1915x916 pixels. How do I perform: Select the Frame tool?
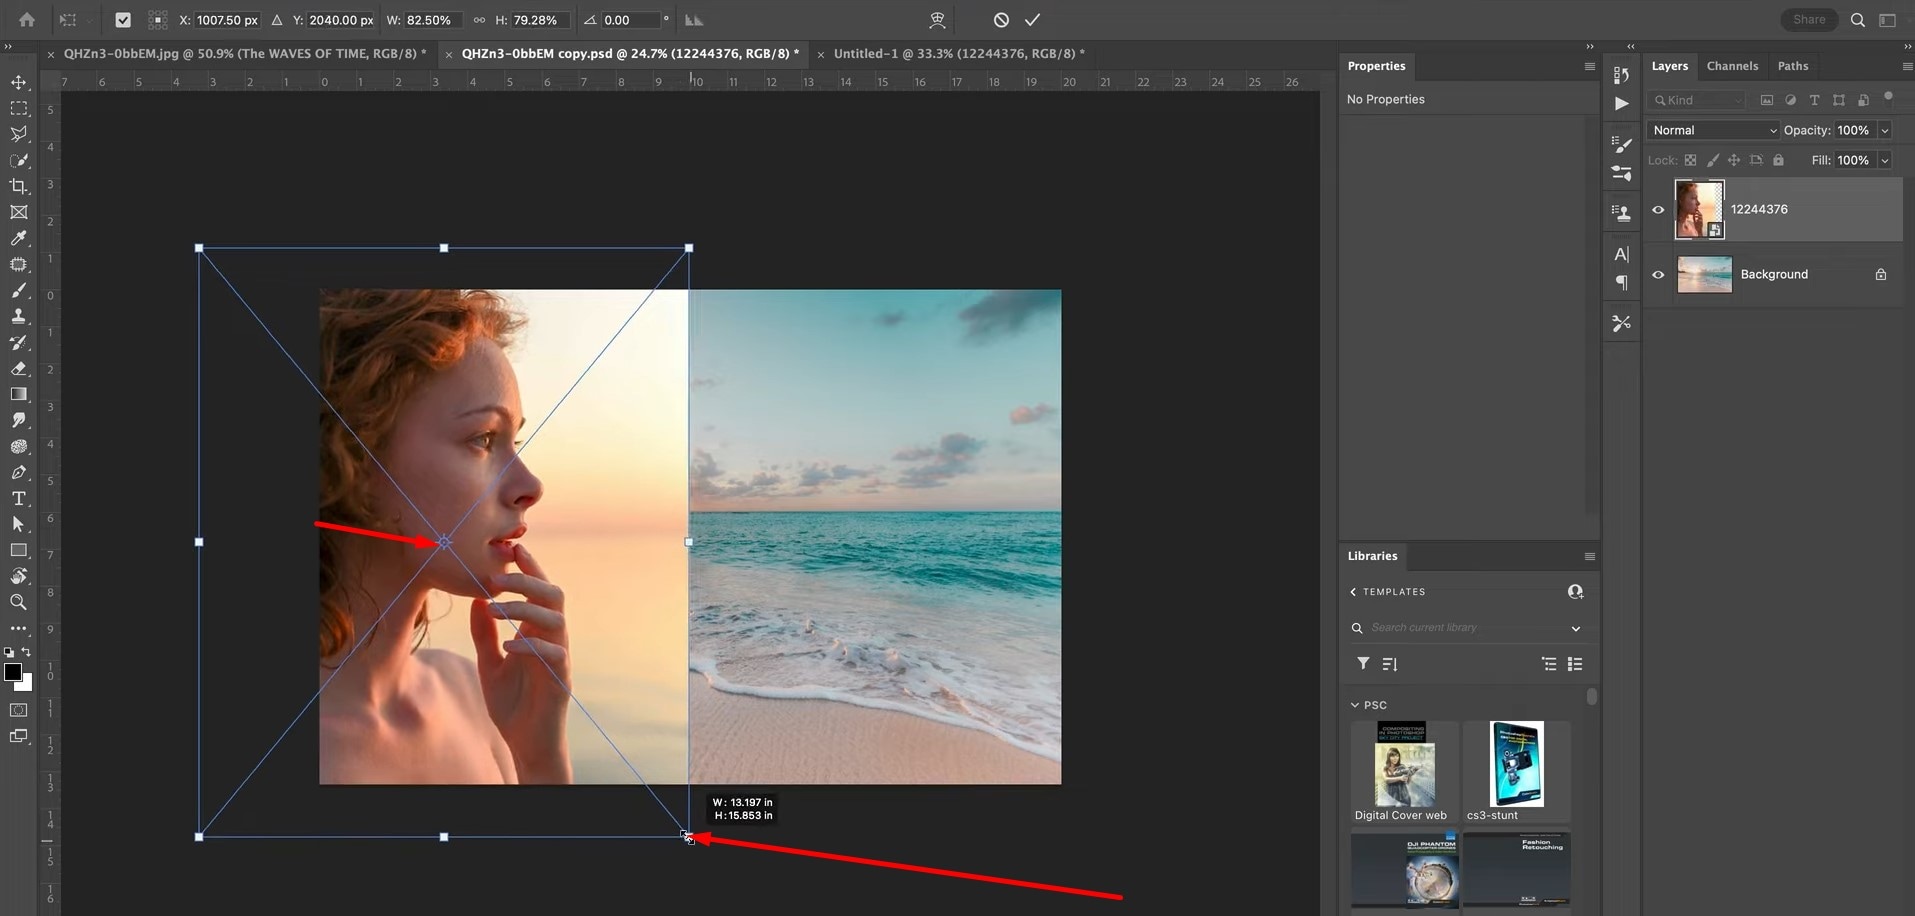[x=19, y=212]
